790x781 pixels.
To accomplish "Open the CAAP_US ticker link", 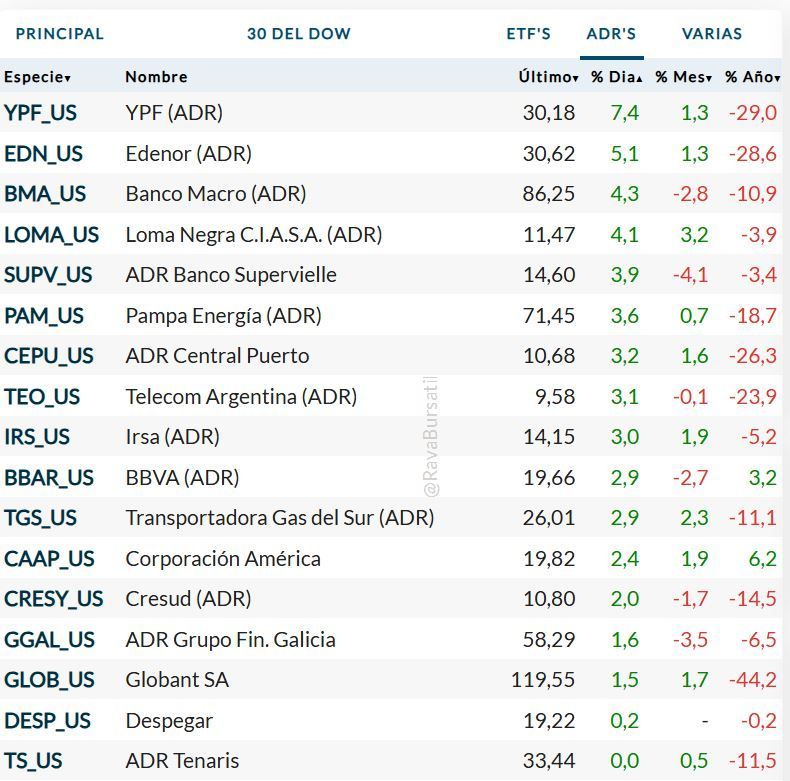I will [49, 559].
